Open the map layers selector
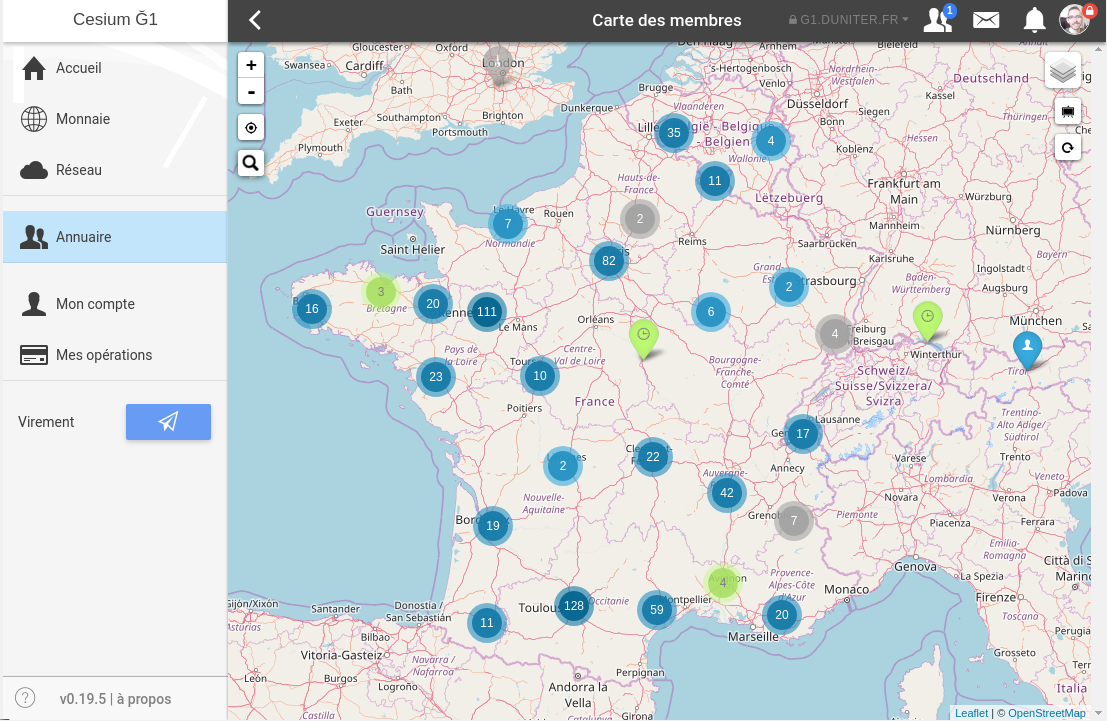Viewport: 1107px width, 721px height. [x=1063, y=71]
